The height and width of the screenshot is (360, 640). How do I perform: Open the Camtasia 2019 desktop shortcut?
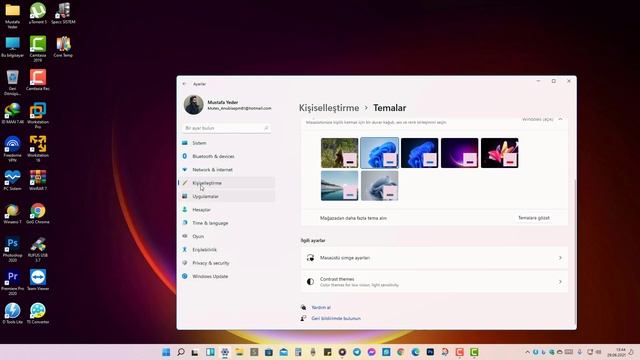click(x=38, y=49)
